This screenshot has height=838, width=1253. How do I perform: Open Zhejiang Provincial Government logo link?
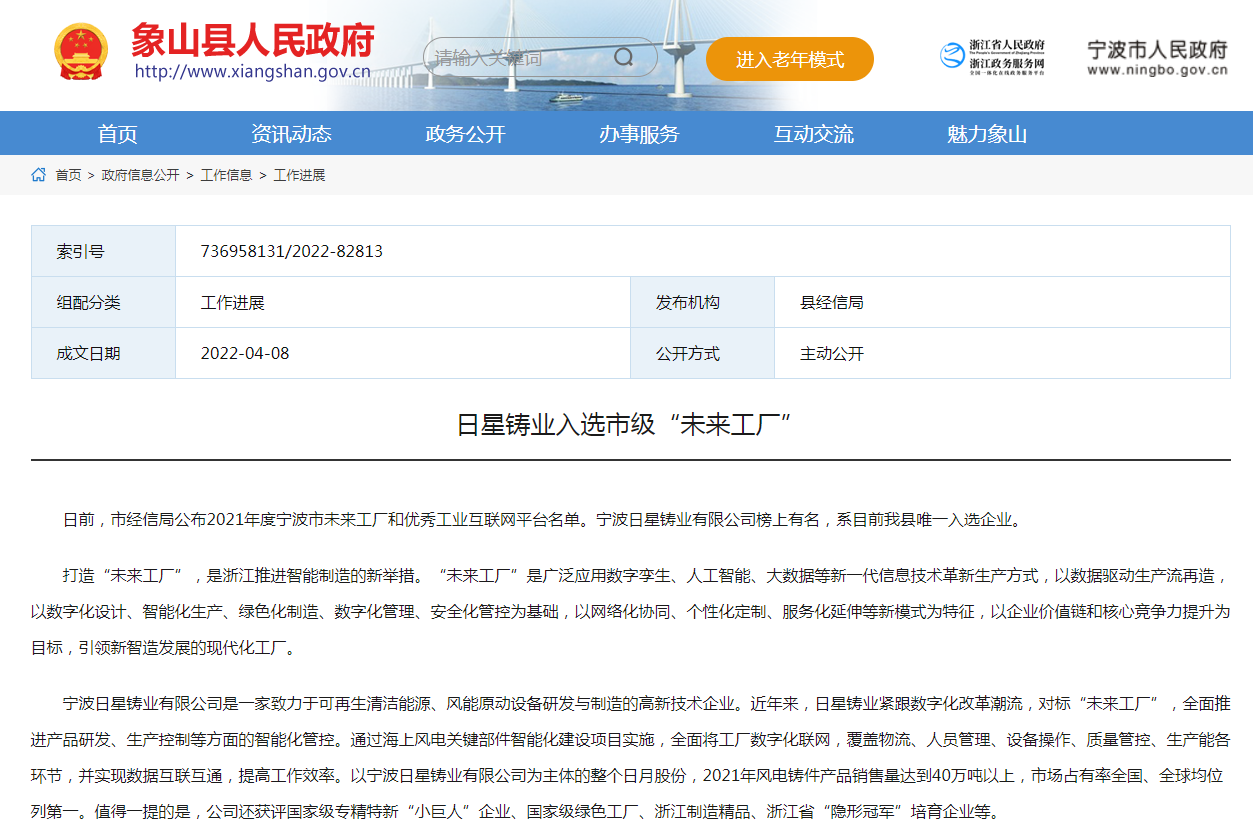992,56
